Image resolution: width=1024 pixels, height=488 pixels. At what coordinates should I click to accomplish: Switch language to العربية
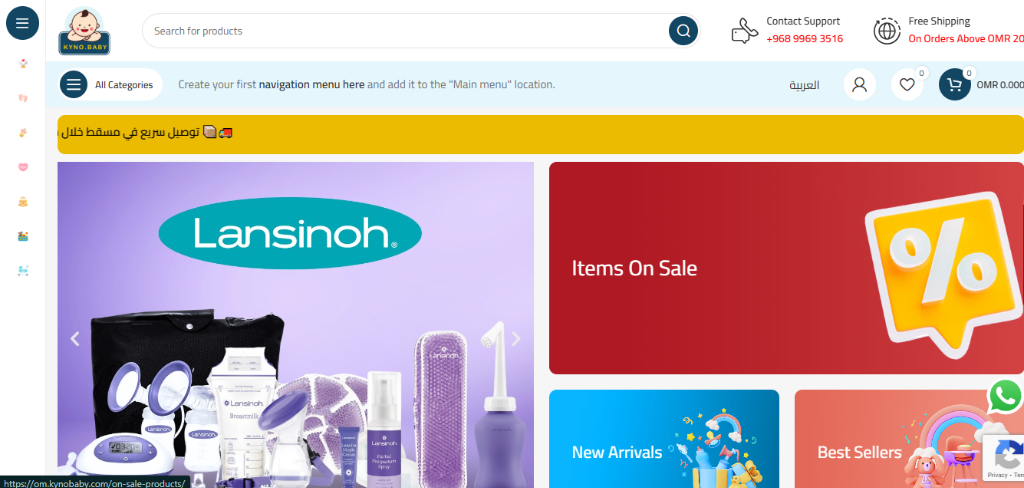(804, 85)
